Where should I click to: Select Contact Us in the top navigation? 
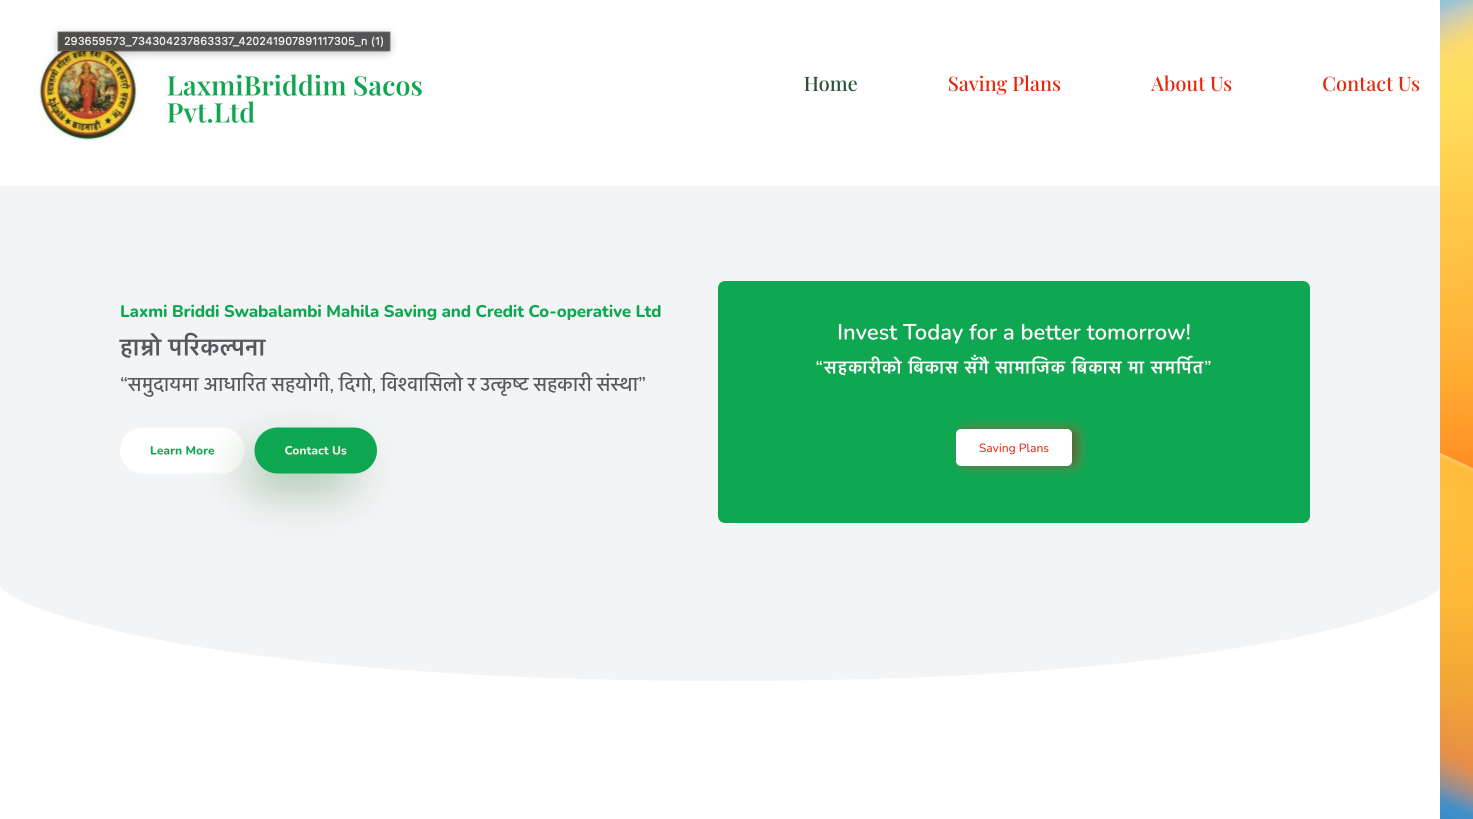point(1370,84)
